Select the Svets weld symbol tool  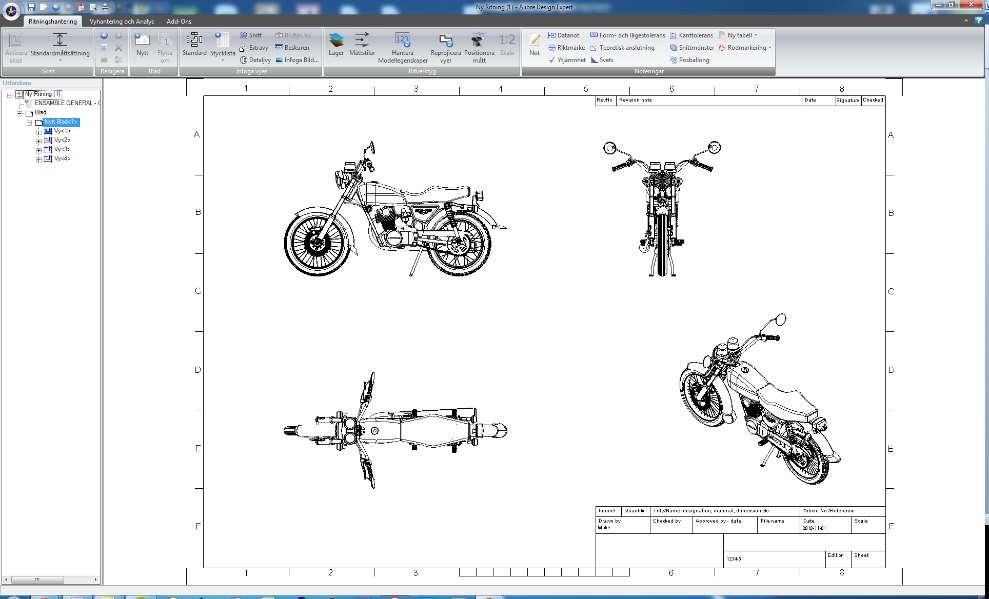(x=602, y=60)
